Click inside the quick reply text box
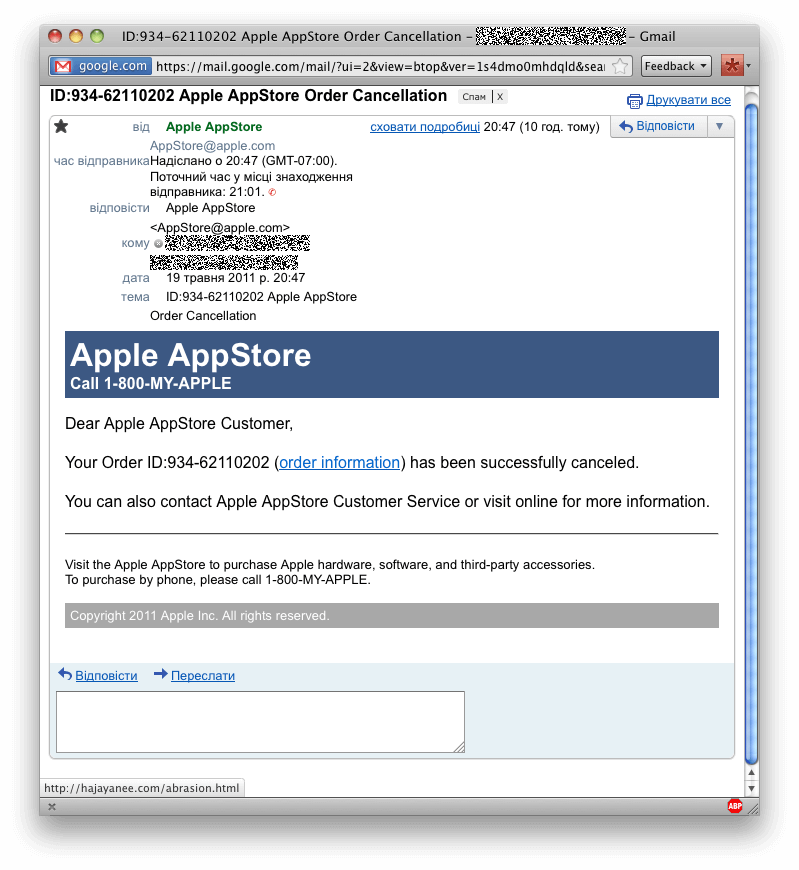The image size is (799, 870). coord(260,722)
